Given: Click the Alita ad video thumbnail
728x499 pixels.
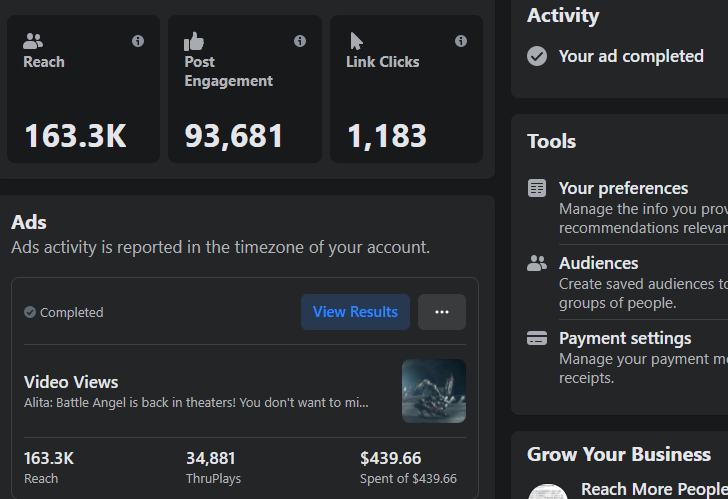Looking at the screenshot, I should point(434,391).
